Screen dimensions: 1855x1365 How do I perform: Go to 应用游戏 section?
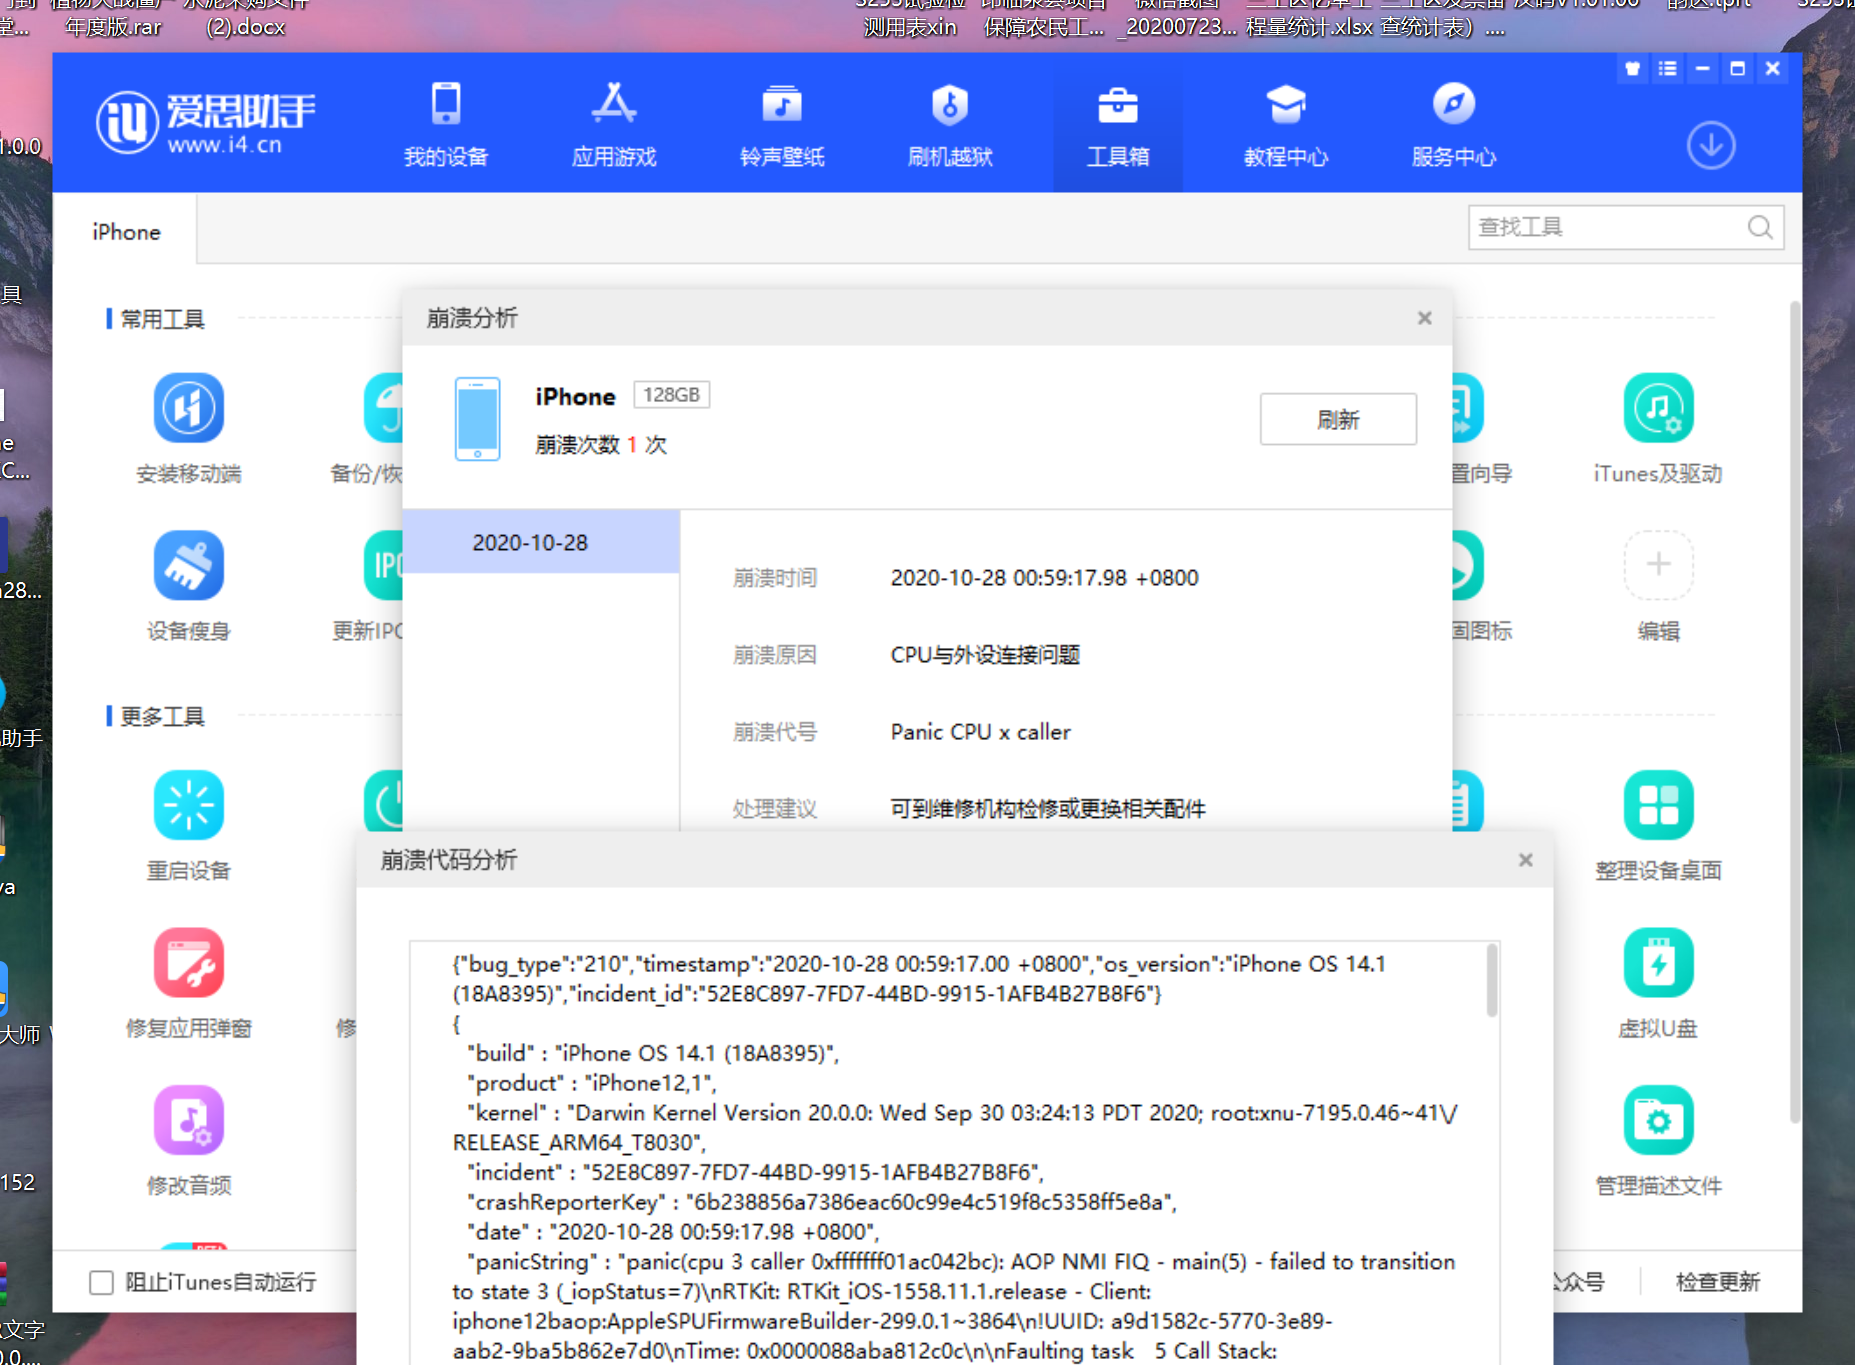click(613, 125)
